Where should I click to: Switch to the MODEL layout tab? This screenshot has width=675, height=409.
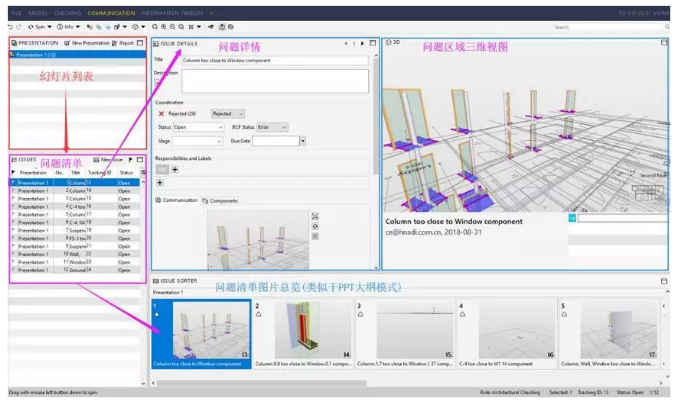pyautogui.click(x=38, y=13)
